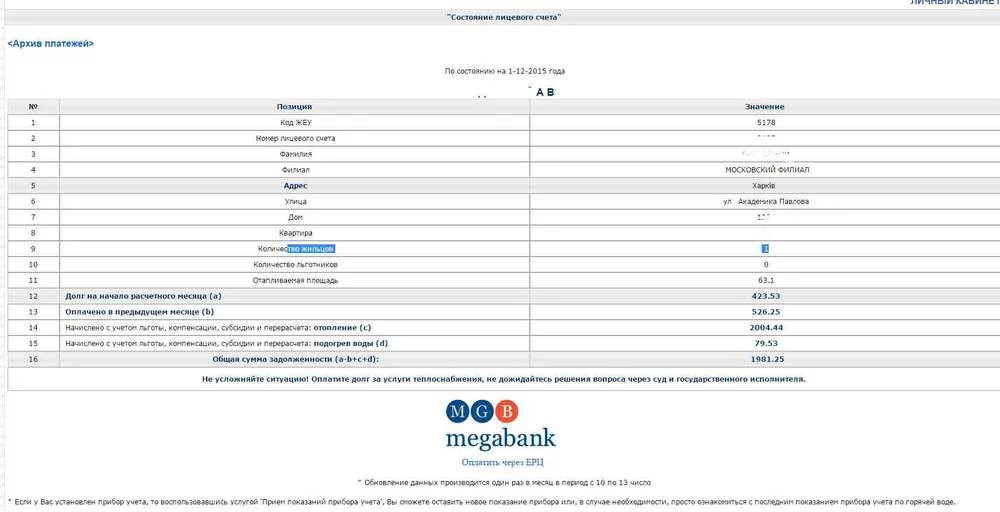The width and height of the screenshot is (1000, 512).
Task: Click the Харків value
Action: click(763, 186)
